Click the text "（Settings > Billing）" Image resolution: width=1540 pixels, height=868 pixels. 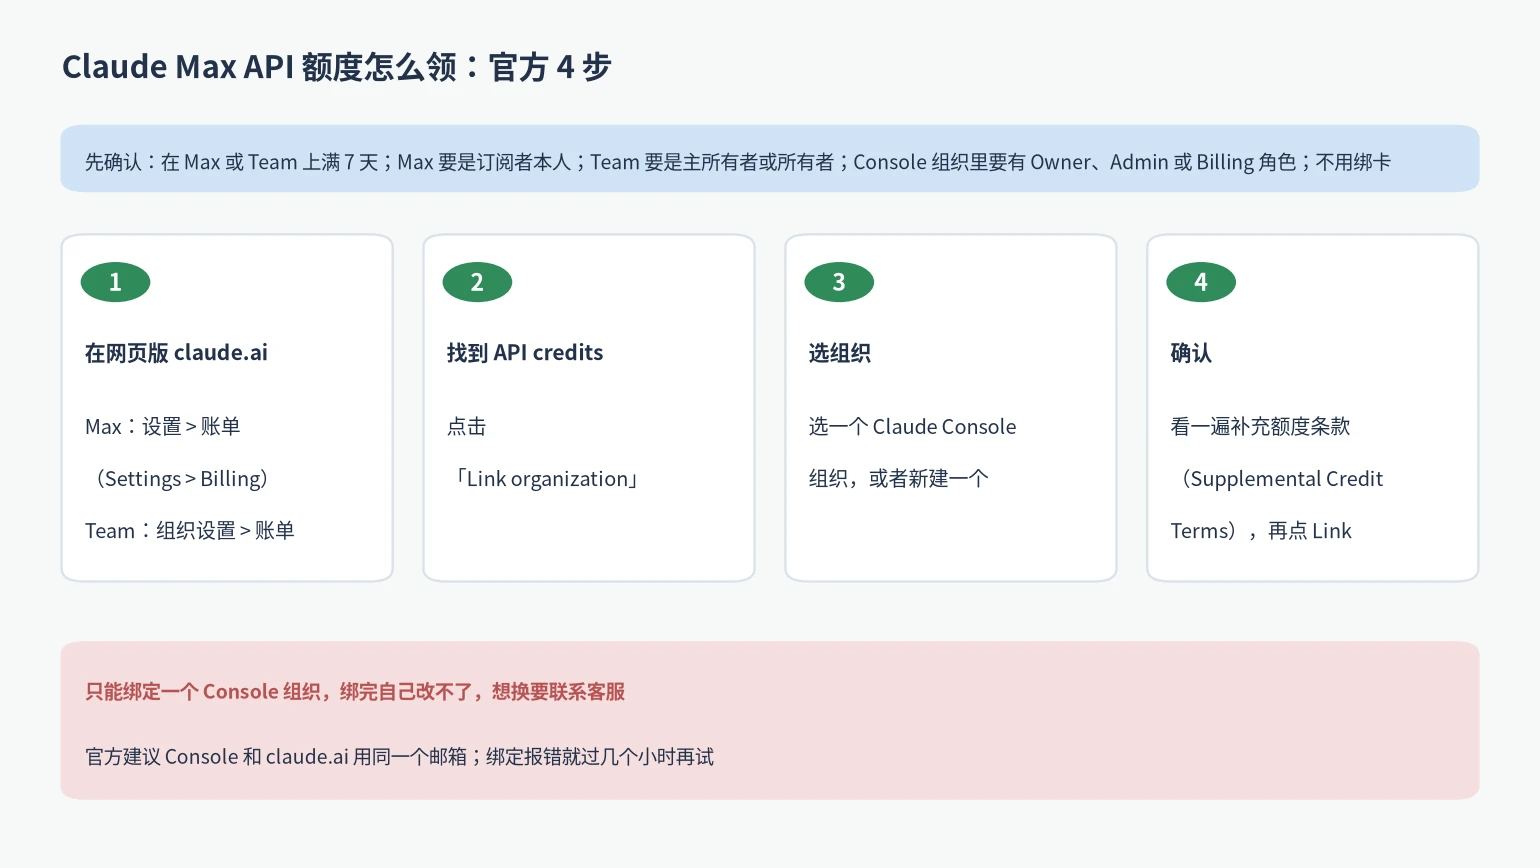[x=182, y=479]
